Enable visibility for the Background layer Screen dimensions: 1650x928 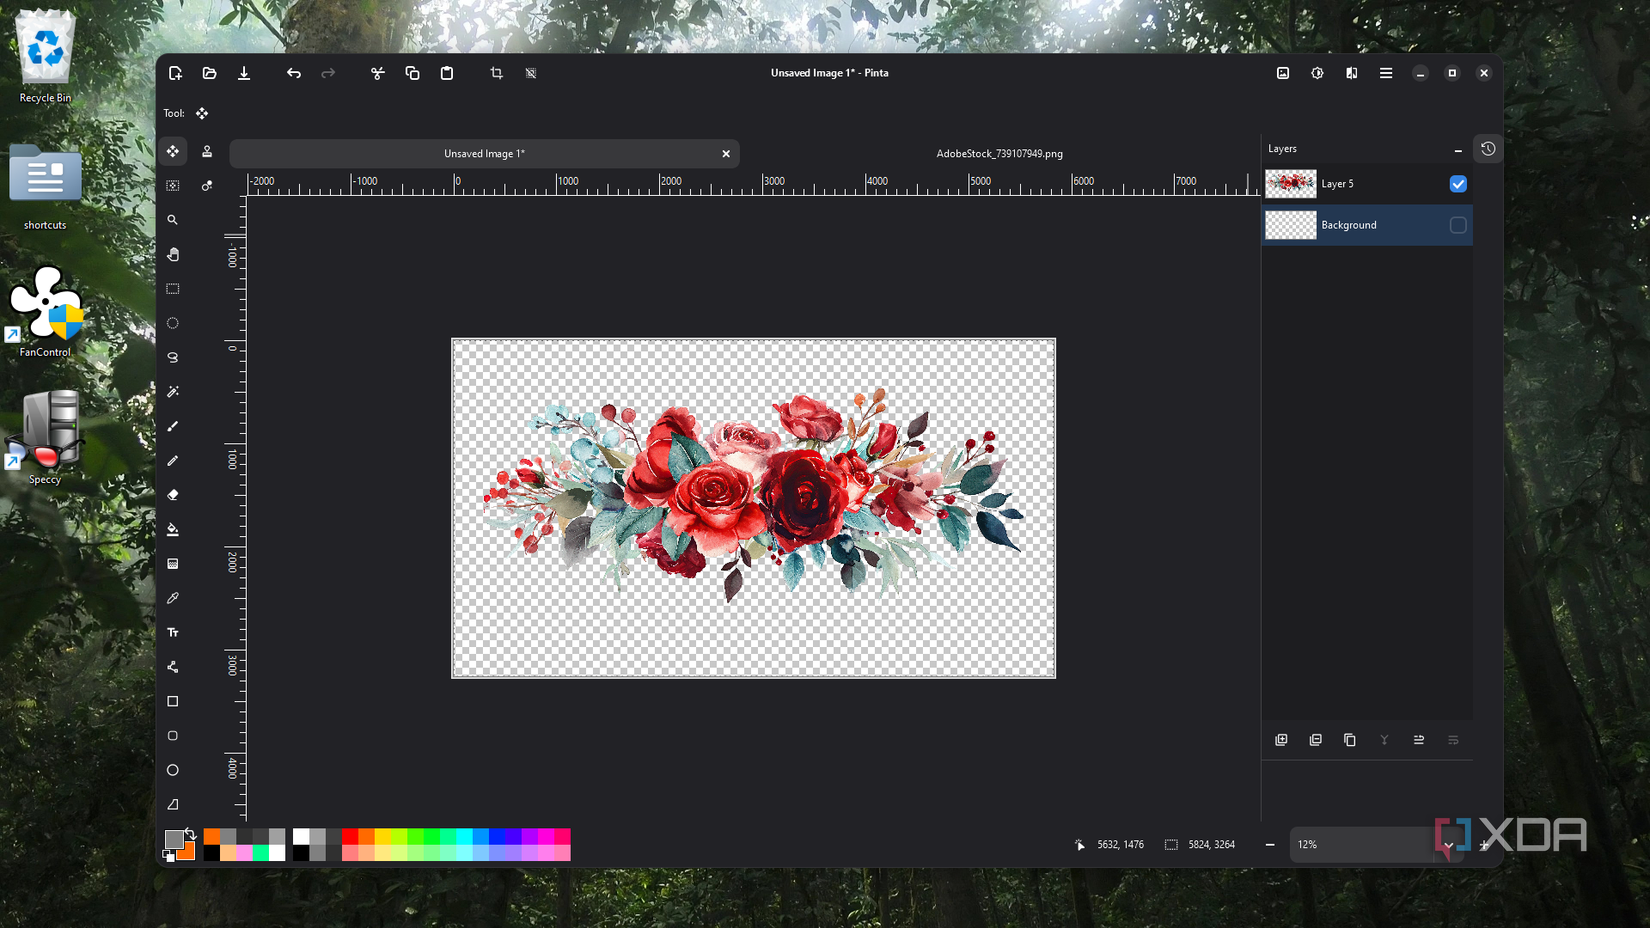[x=1458, y=225]
